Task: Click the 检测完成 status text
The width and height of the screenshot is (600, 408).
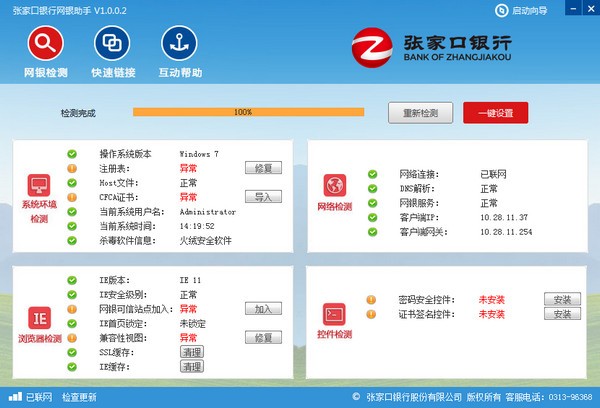Action: tap(78, 113)
